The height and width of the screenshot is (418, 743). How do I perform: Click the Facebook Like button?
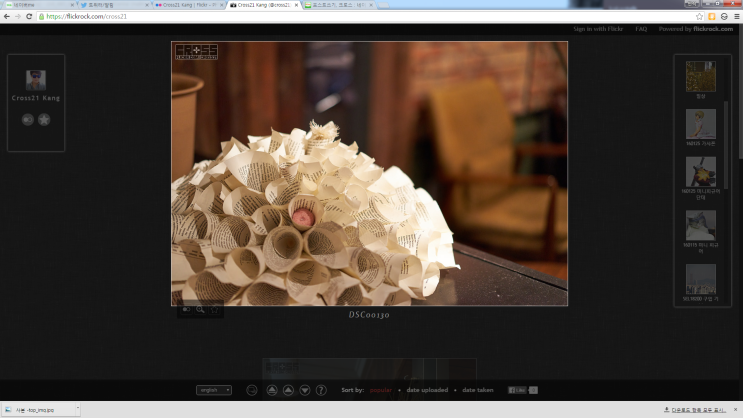[517, 390]
